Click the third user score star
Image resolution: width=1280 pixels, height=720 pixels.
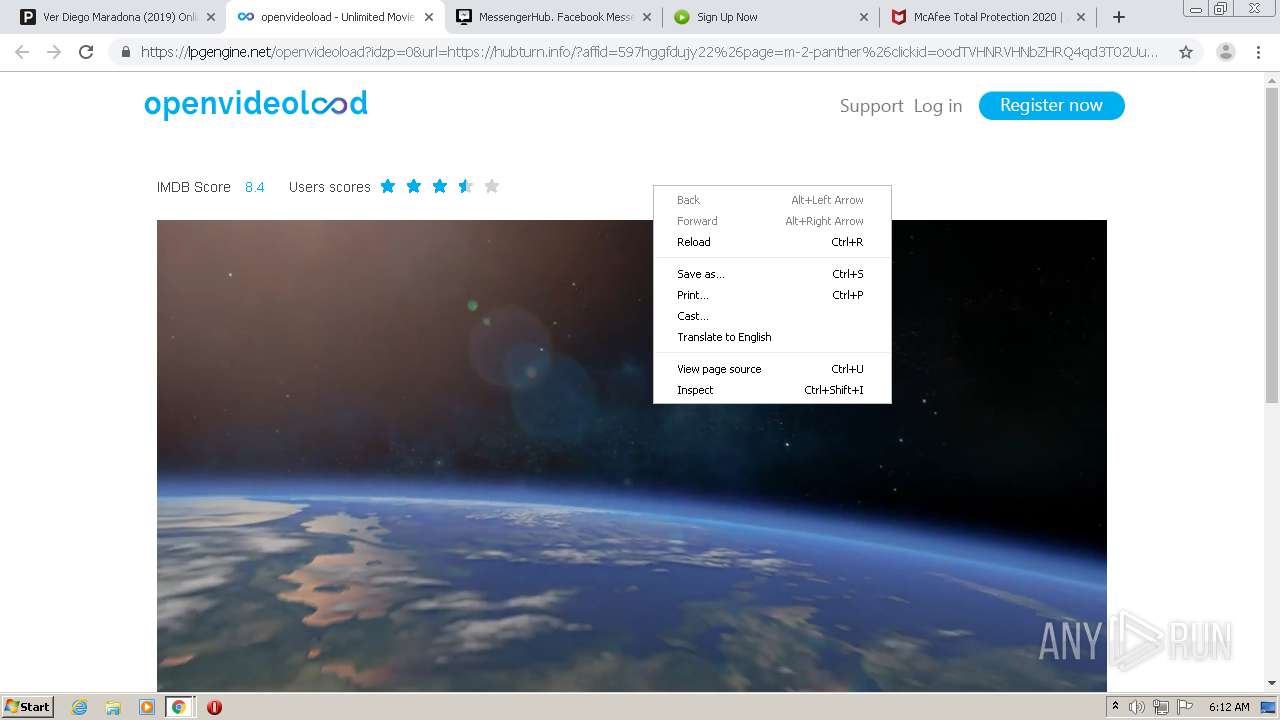pos(440,186)
